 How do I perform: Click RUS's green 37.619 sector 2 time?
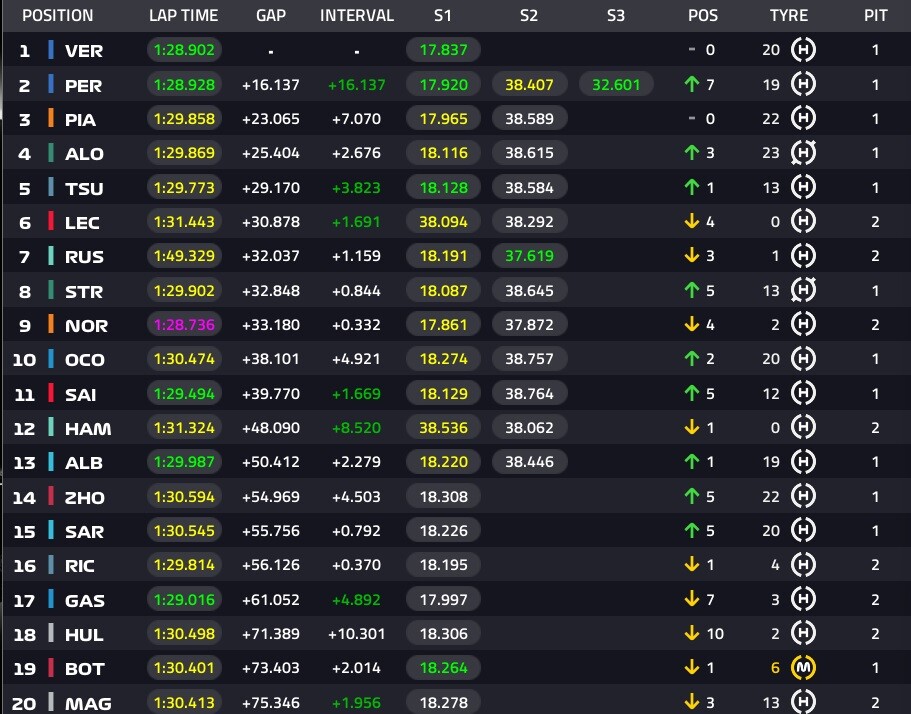point(529,257)
